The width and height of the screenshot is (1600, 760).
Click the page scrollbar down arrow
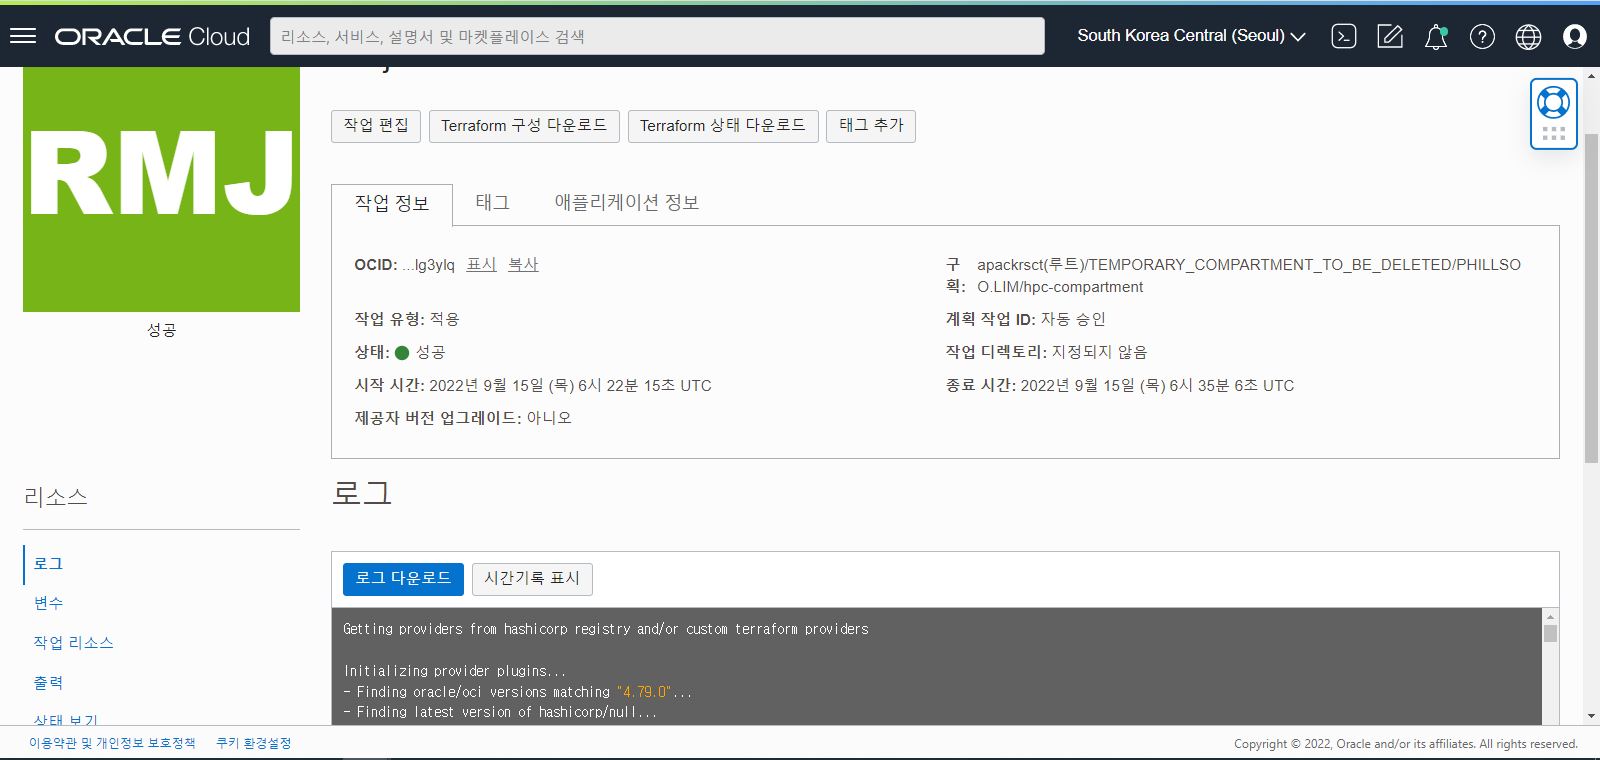1591,717
